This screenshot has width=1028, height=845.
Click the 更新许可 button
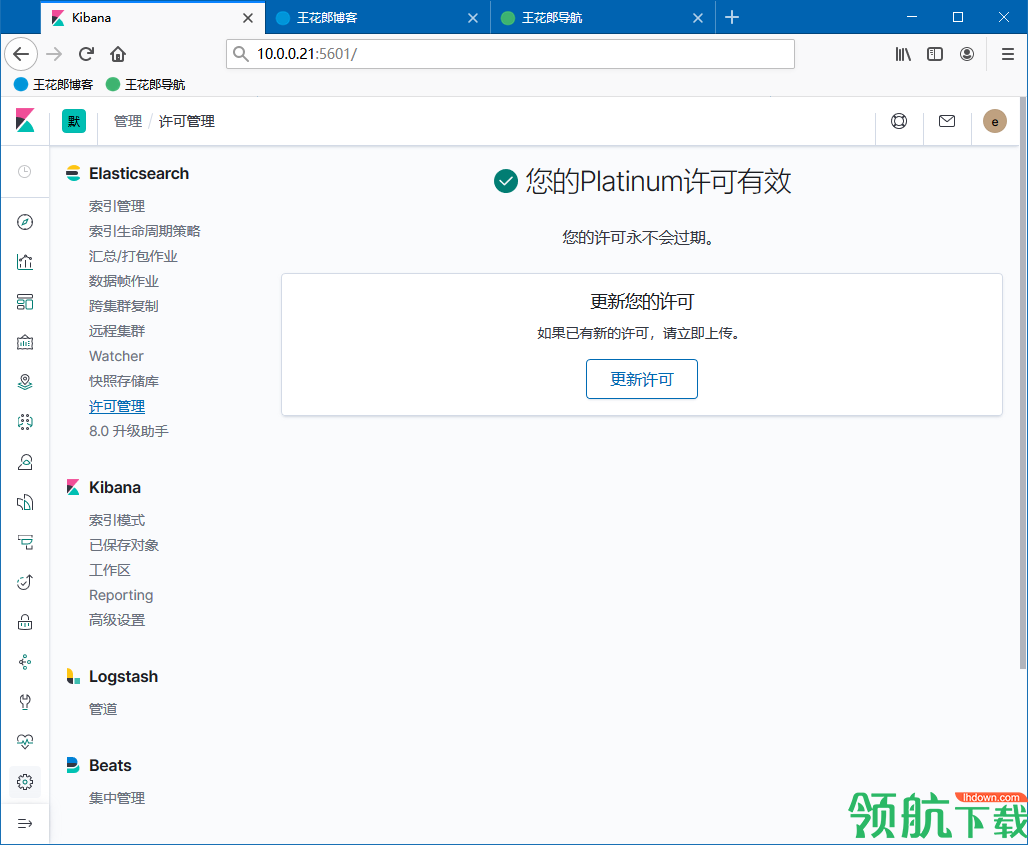(x=642, y=379)
